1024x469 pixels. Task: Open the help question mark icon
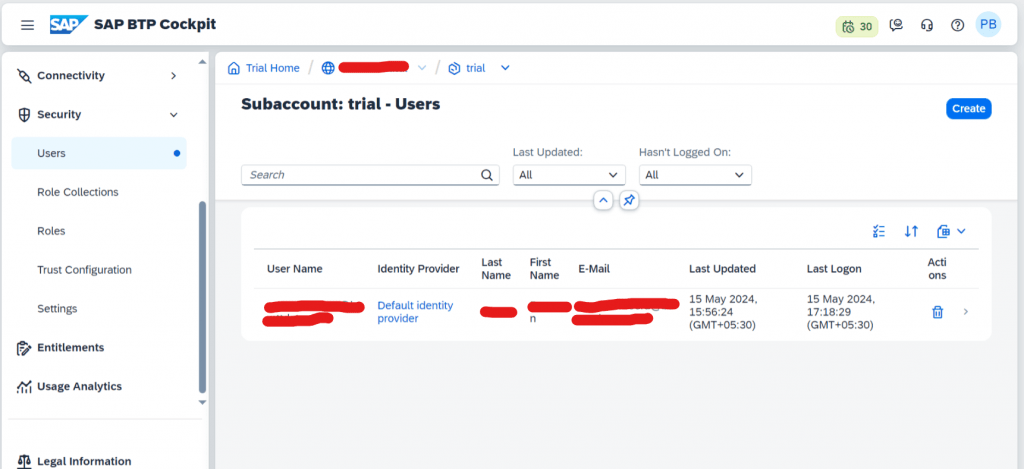(x=957, y=25)
